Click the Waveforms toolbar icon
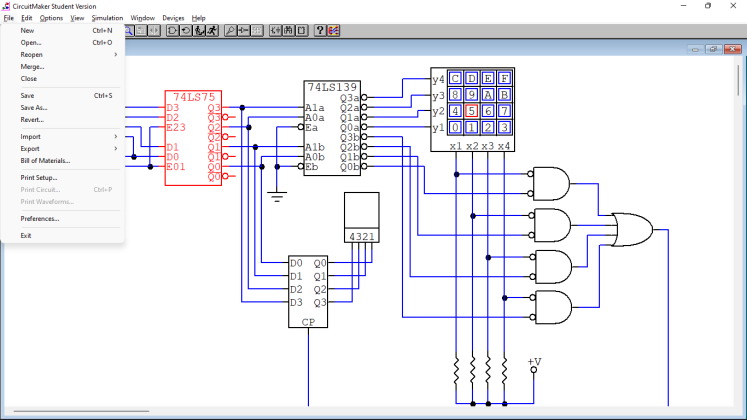The width and height of the screenshot is (747, 420). (x=257, y=31)
